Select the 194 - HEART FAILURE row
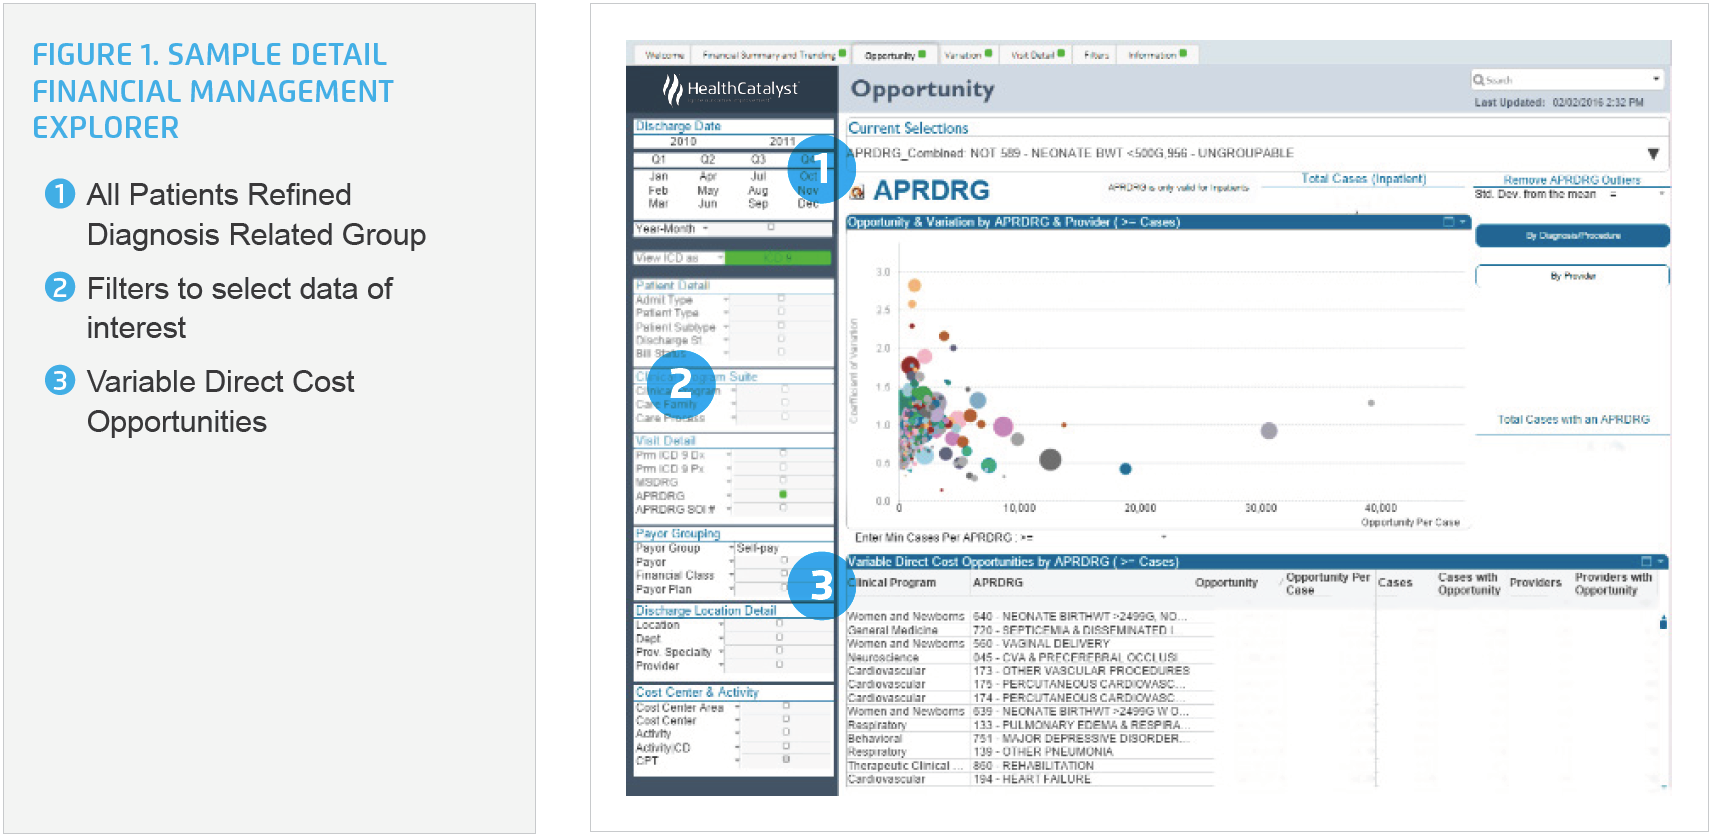This screenshot has width=1712, height=835. point(1030,779)
